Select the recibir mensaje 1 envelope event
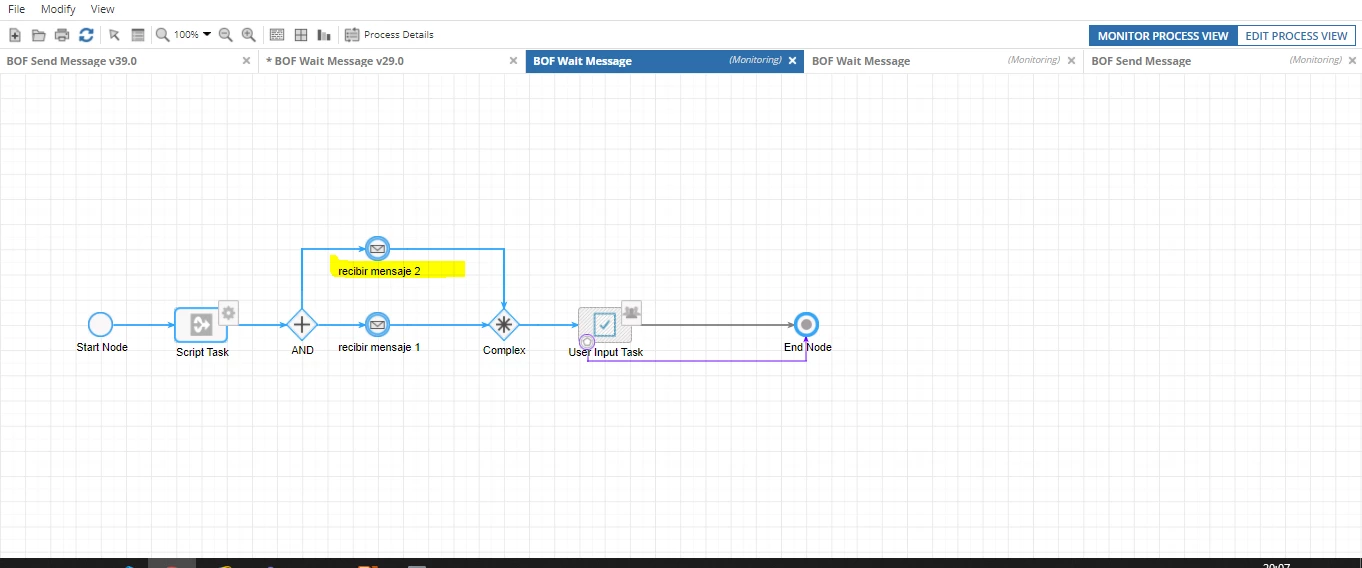The image size is (1362, 568). 377,324
